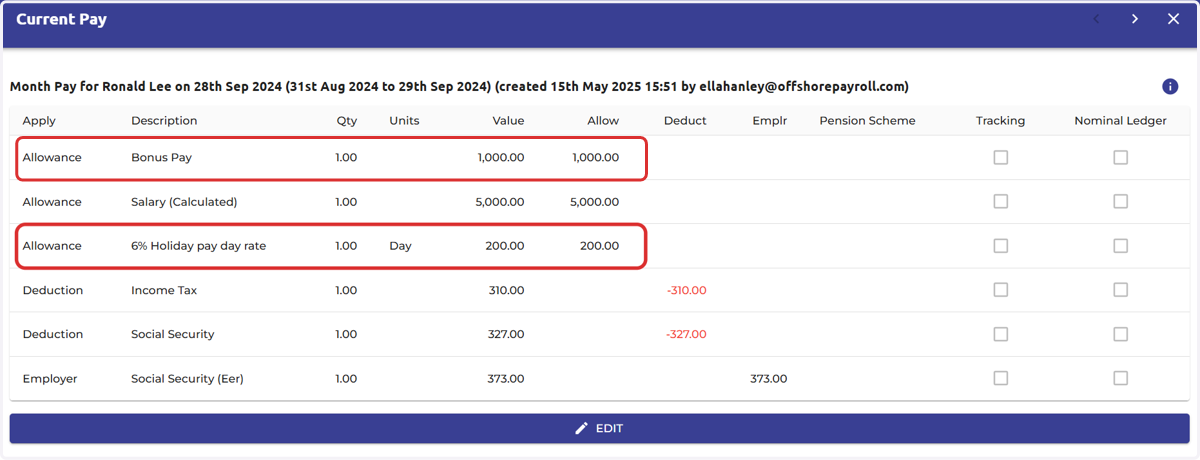Enable Tracking for 6% Holiday pay day rate
The height and width of the screenshot is (460, 1200).
pos(1001,246)
